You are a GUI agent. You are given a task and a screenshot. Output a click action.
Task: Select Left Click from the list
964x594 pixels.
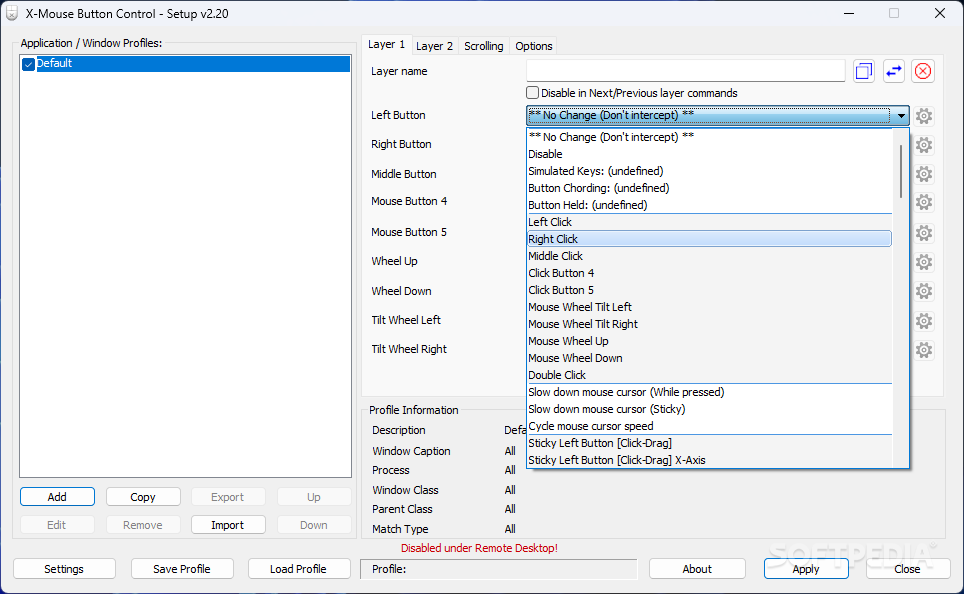click(x=709, y=222)
